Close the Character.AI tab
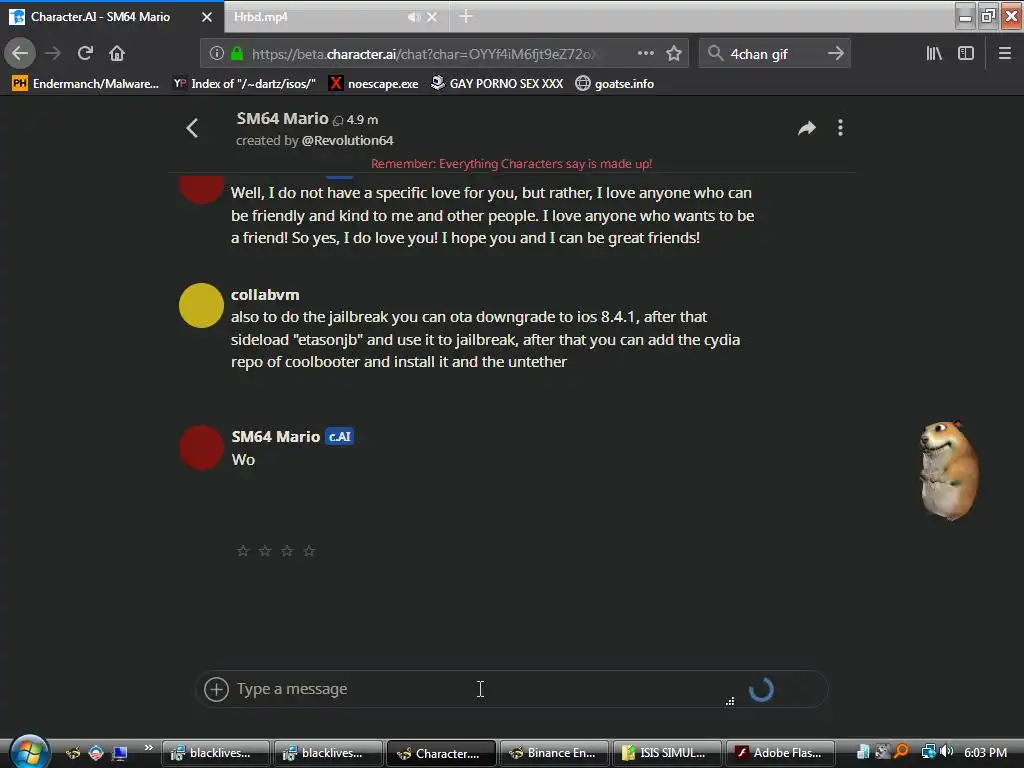This screenshot has height=768, width=1024. pyautogui.click(x=207, y=17)
